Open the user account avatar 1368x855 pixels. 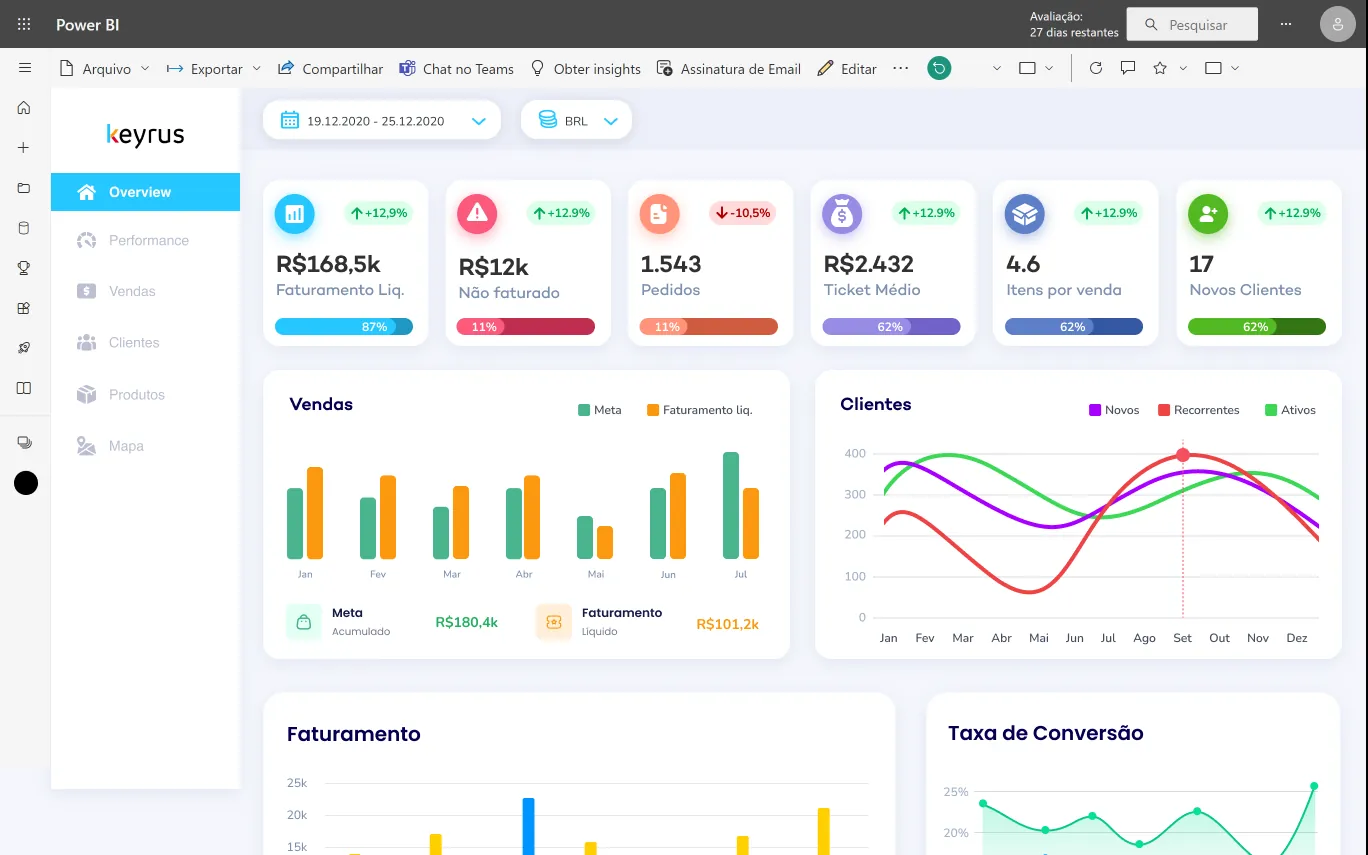[1338, 24]
